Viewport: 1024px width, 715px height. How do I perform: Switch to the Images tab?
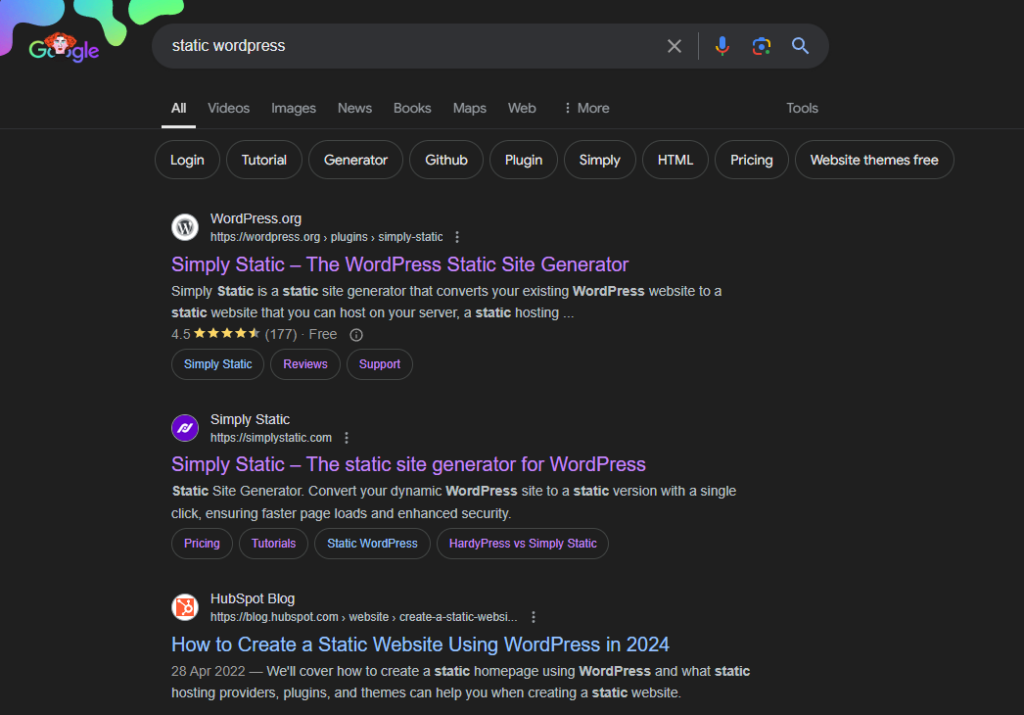click(293, 108)
